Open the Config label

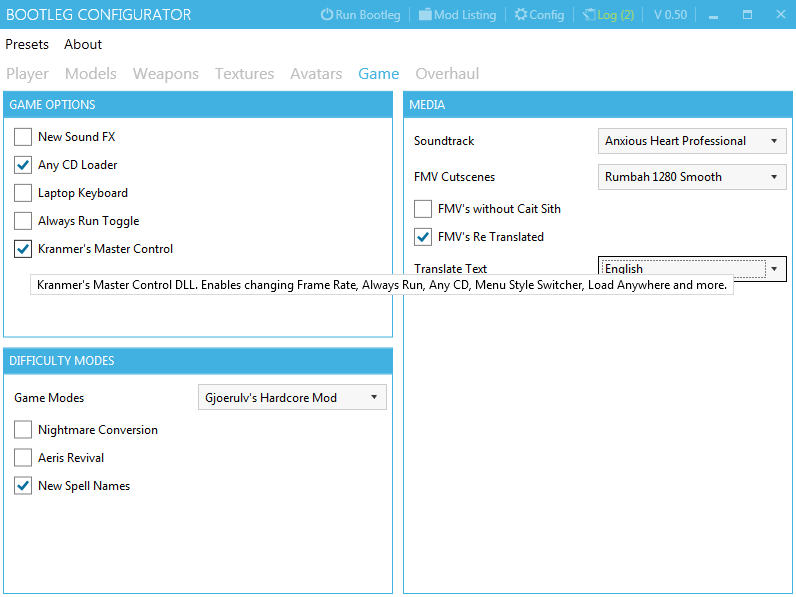coord(547,15)
